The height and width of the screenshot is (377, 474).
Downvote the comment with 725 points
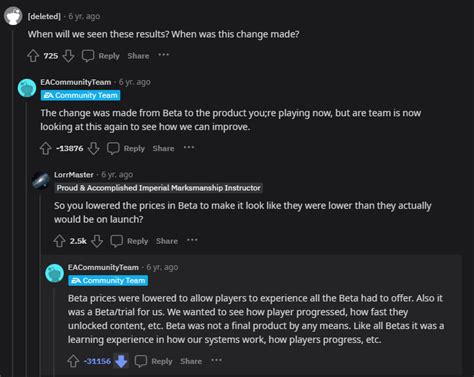tap(68, 56)
